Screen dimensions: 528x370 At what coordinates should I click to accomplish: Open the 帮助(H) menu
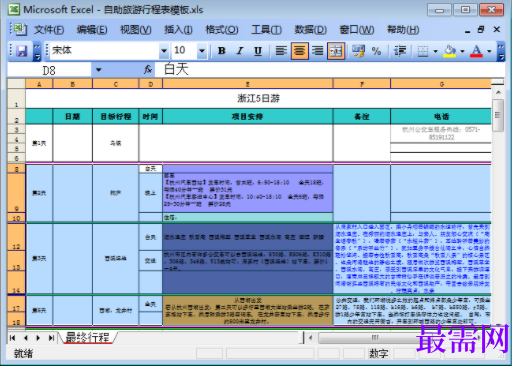[403, 30]
